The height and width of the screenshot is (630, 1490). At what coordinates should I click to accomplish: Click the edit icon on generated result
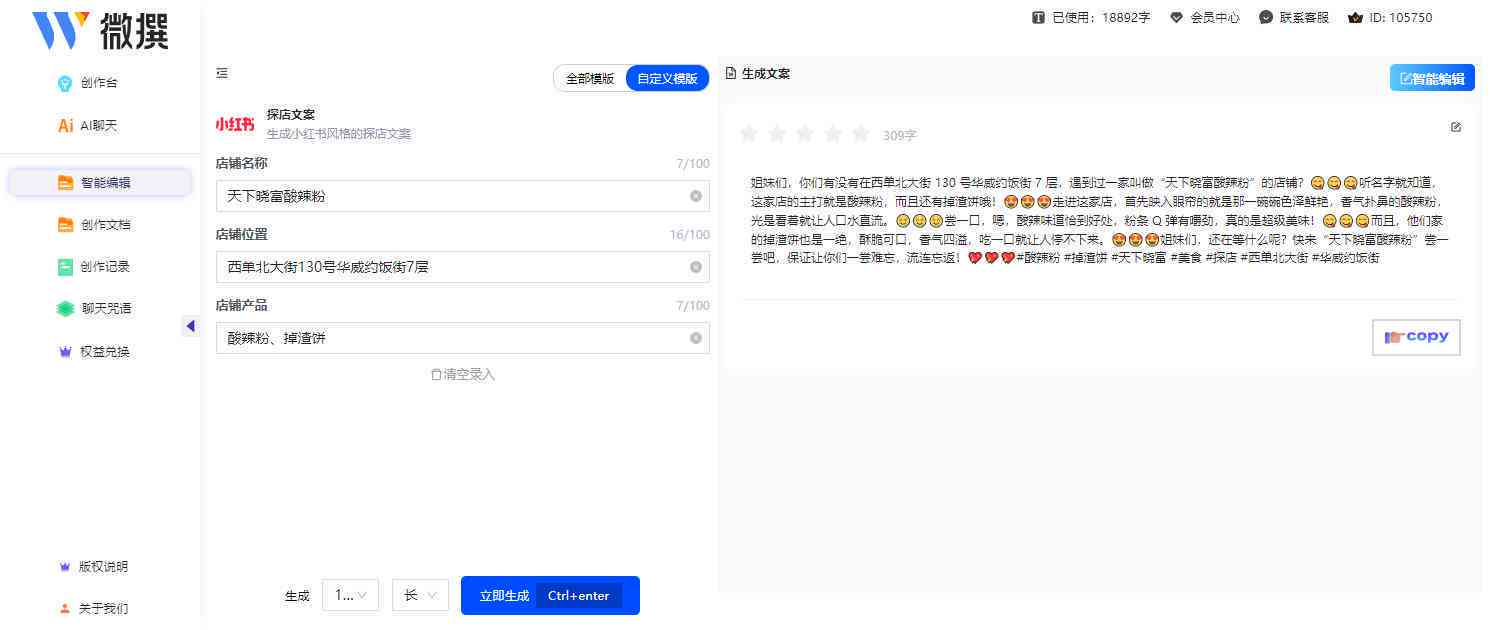pos(1456,127)
